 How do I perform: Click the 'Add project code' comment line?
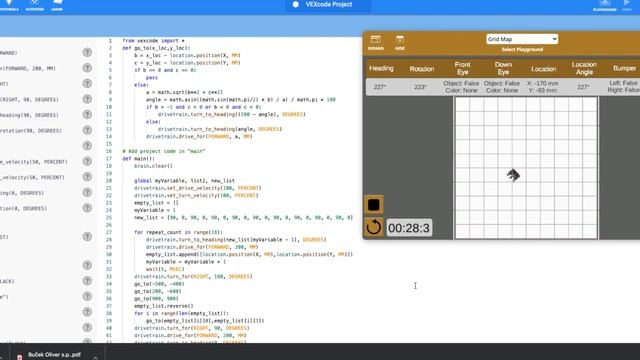click(x=164, y=151)
